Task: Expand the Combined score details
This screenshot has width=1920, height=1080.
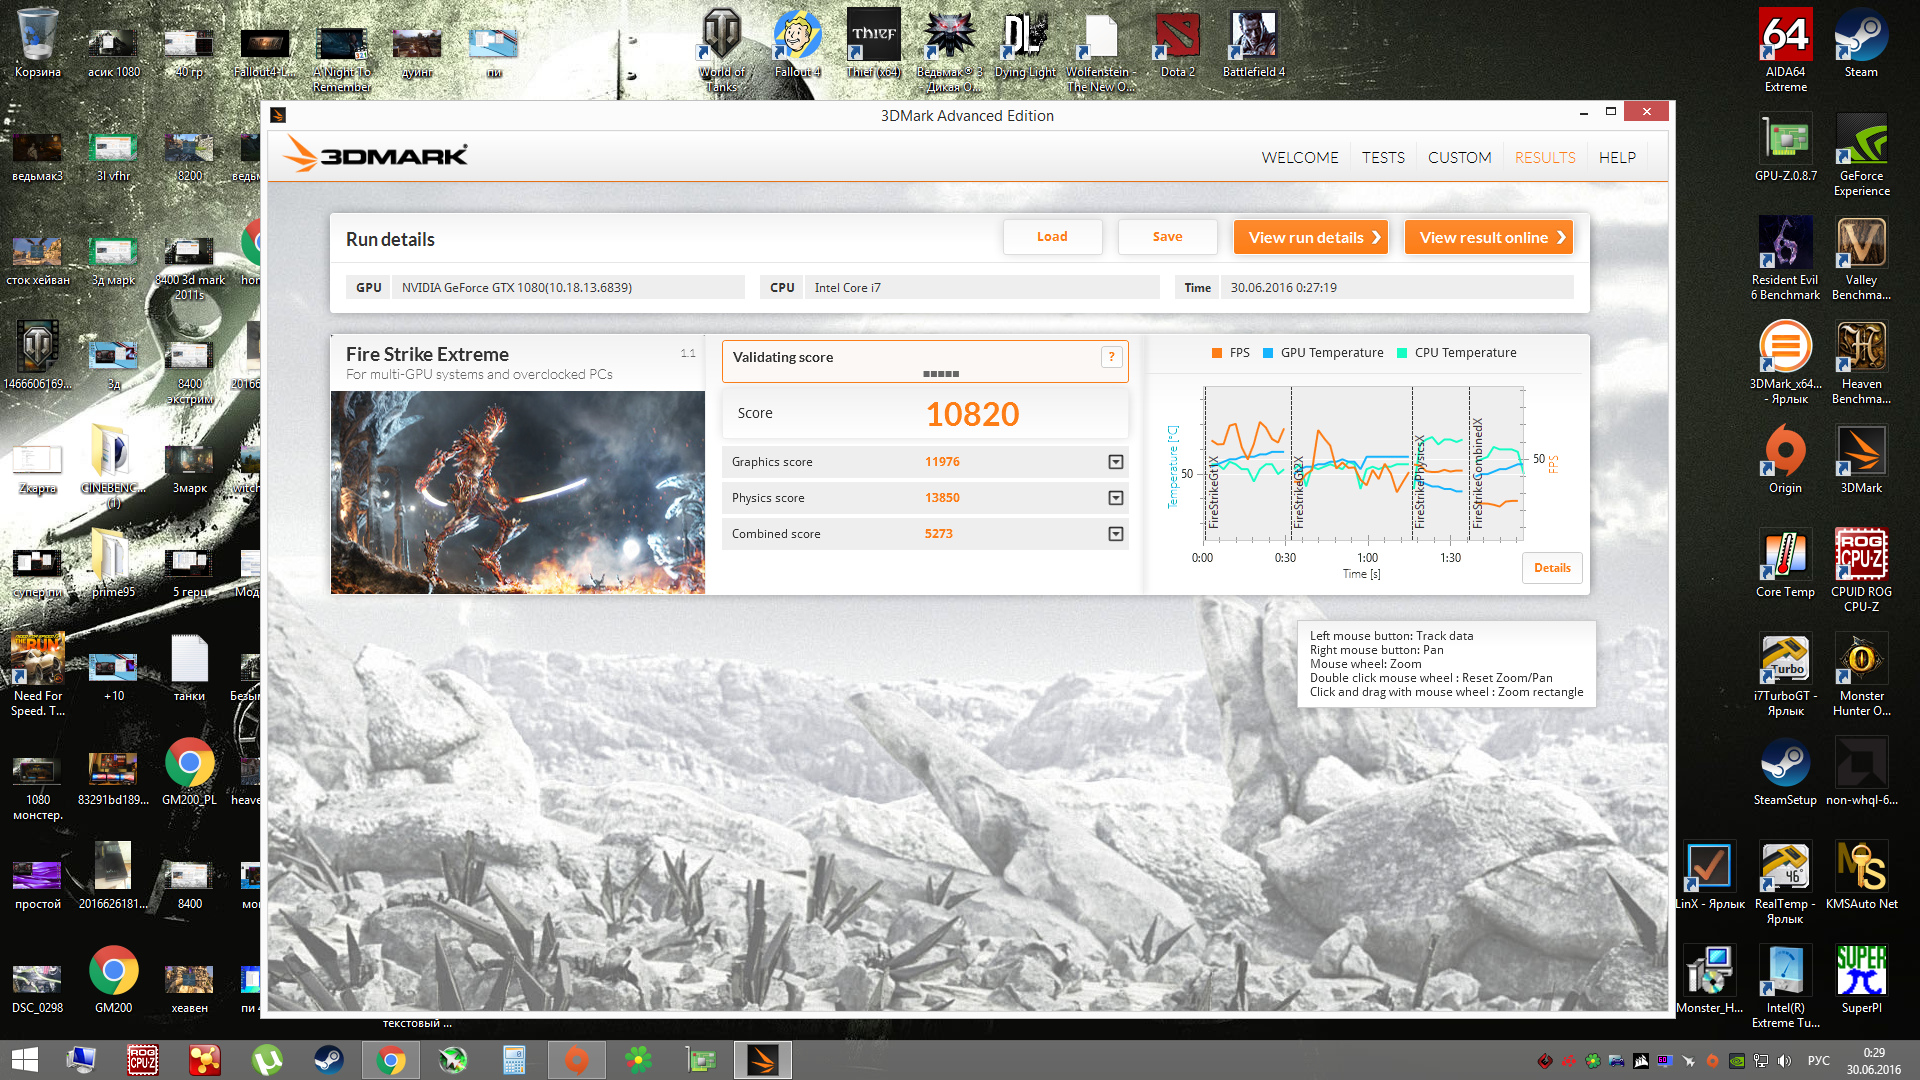Action: click(1115, 534)
